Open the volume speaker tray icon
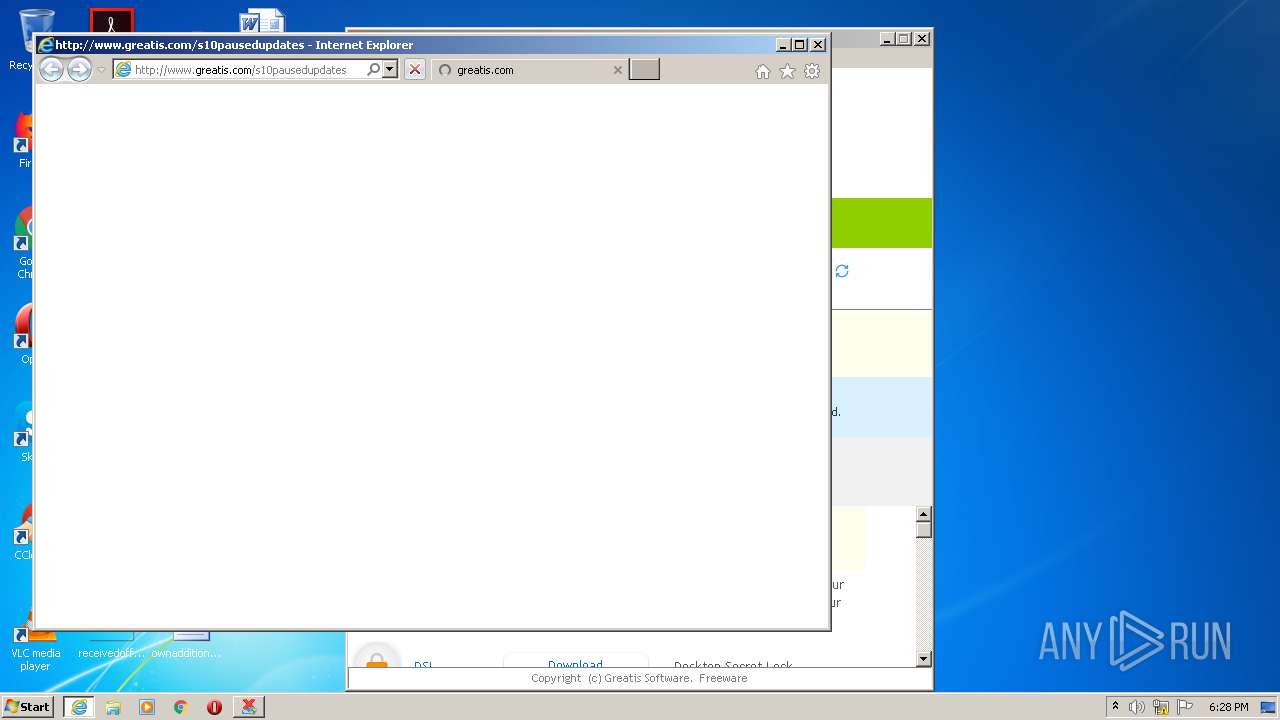 click(x=1137, y=707)
